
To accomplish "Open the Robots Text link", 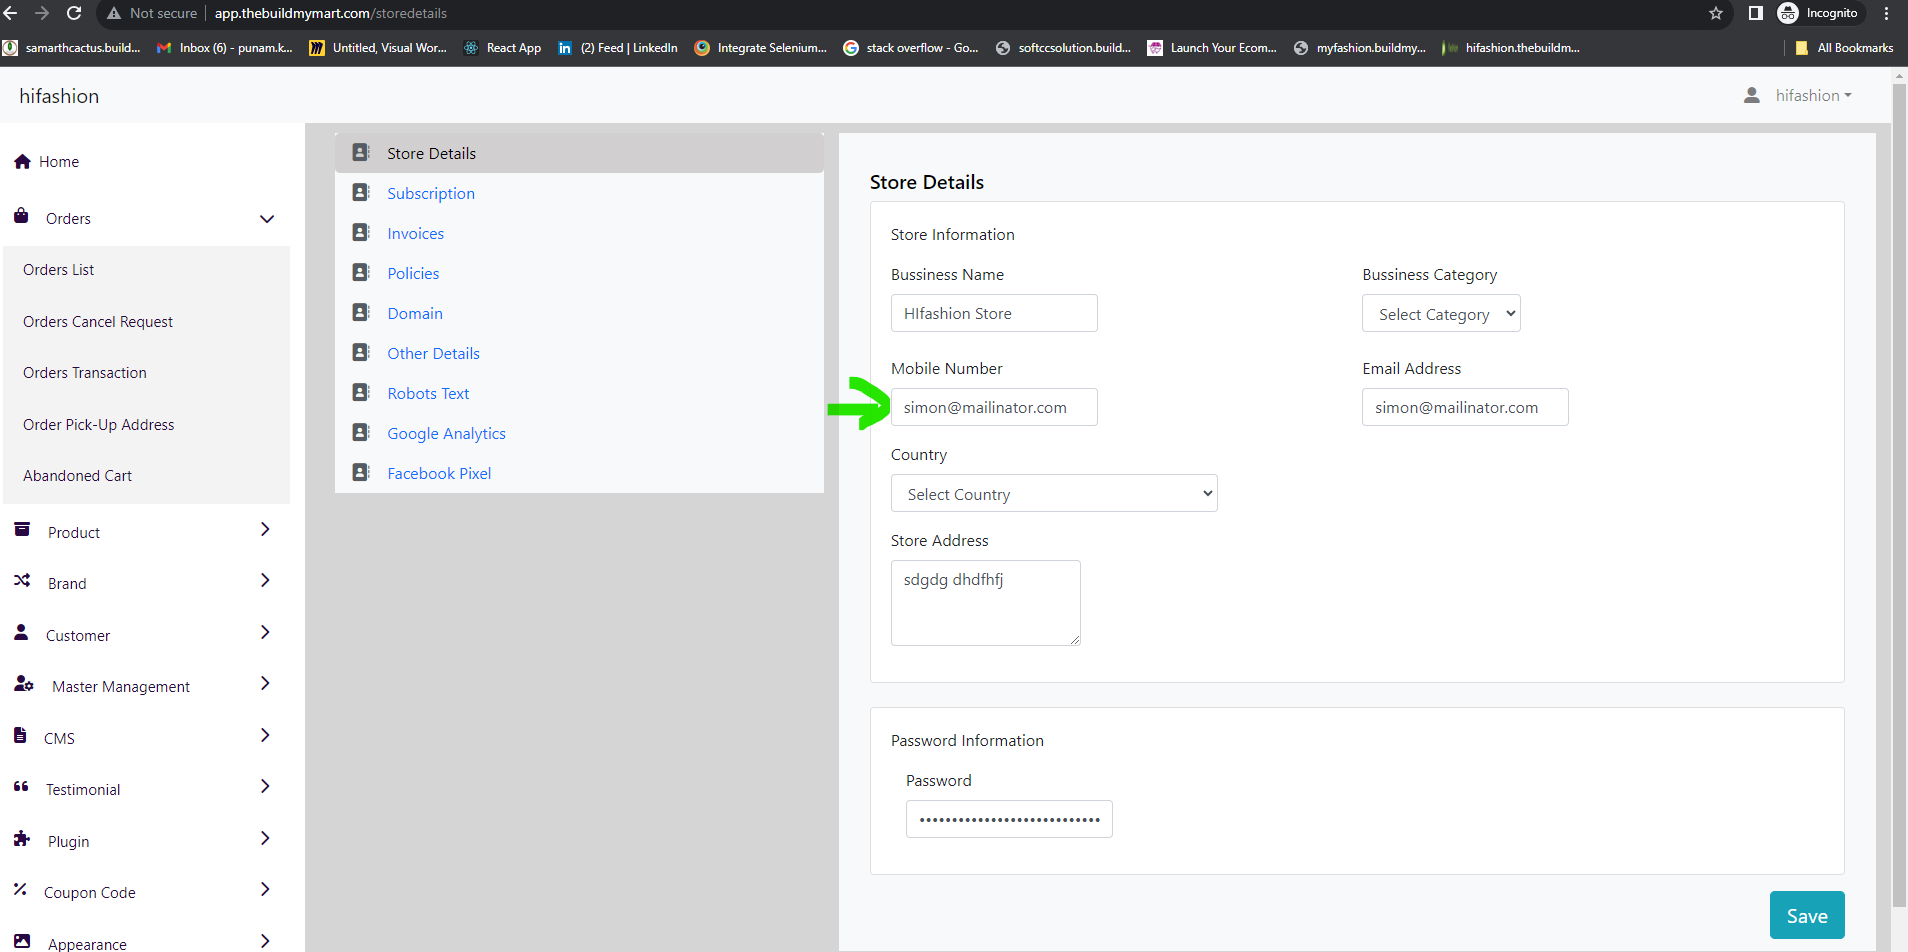I will click(428, 393).
